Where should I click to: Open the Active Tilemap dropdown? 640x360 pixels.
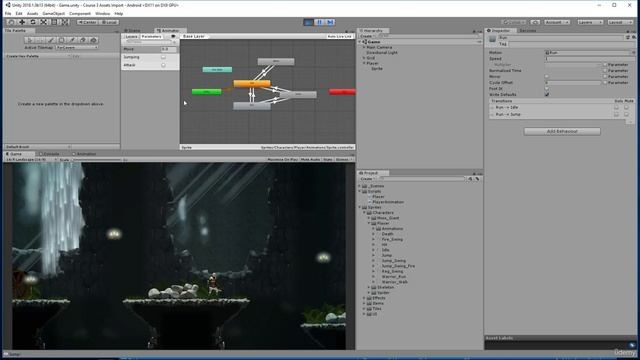click(77, 47)
